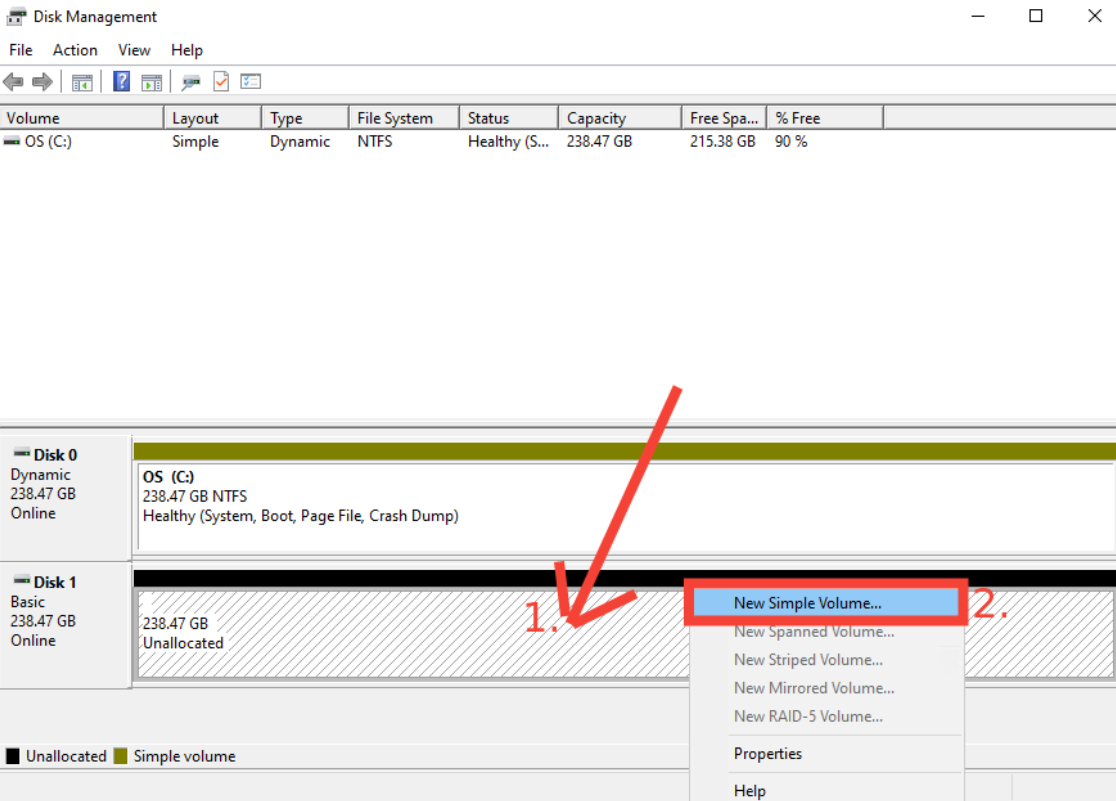Open the File menu

(x=20, y=50)
